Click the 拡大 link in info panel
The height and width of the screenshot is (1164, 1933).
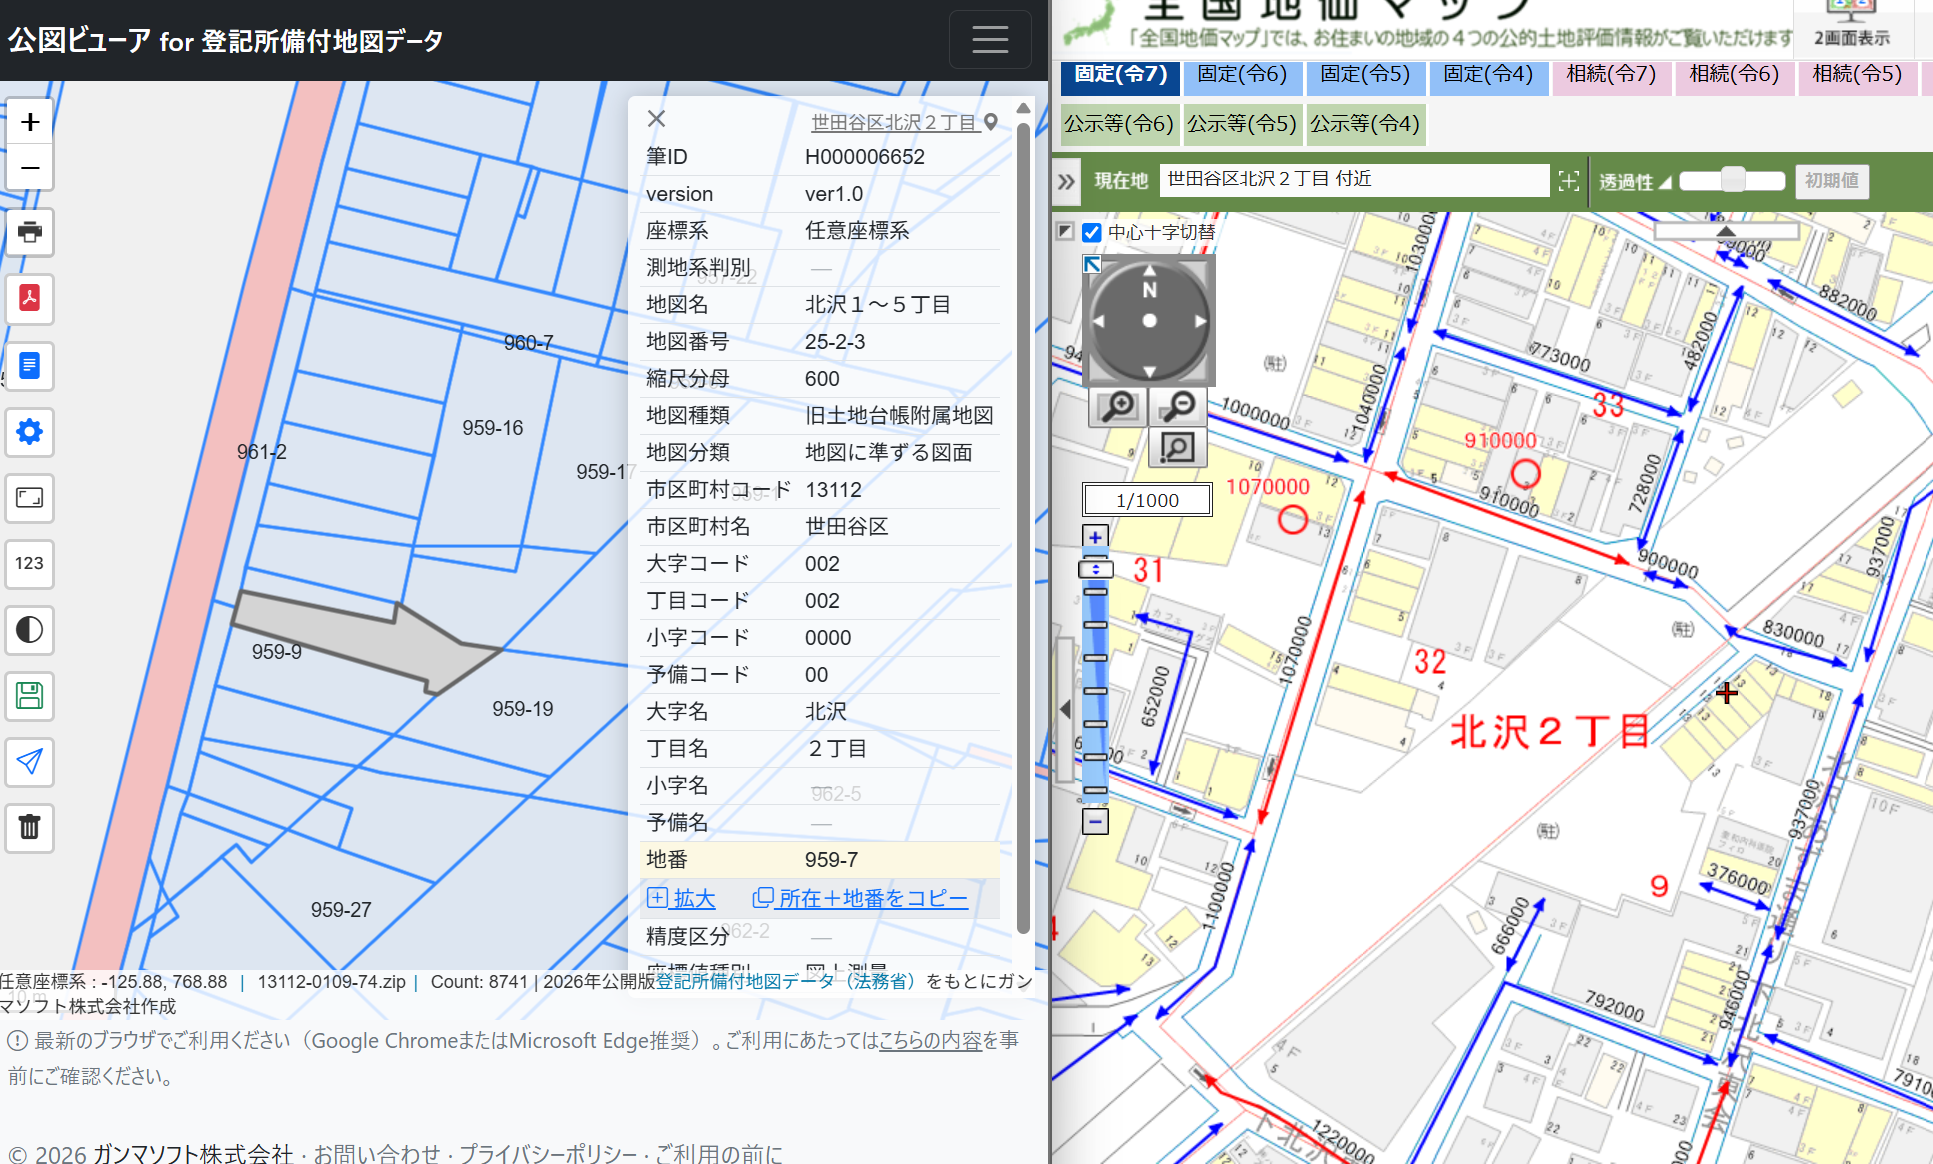[x=681, y=898]
